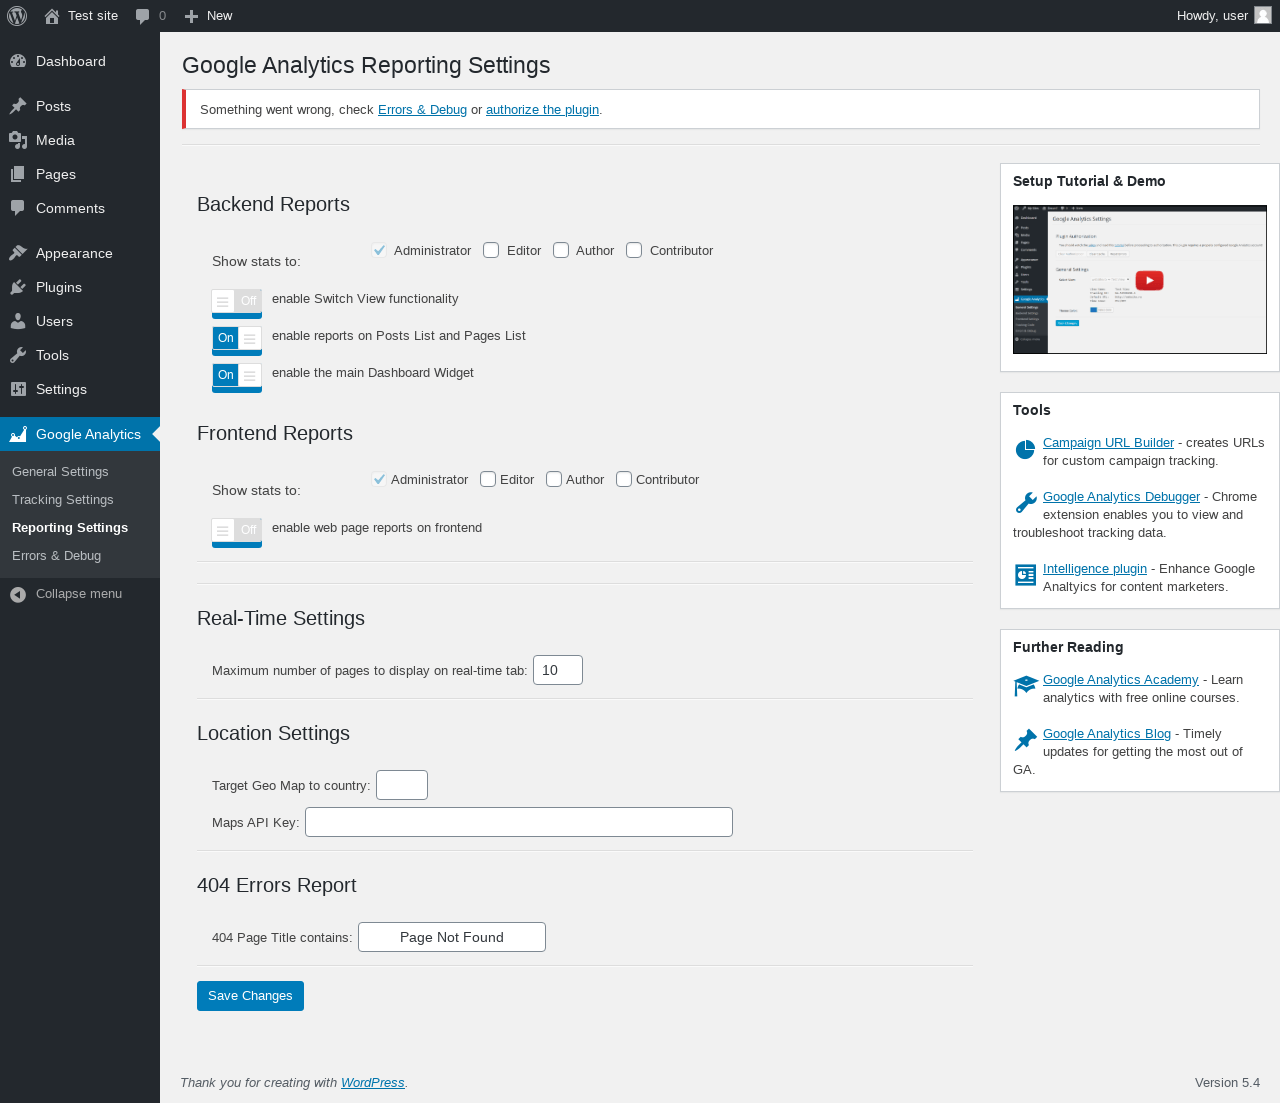The image size is (1280, 1103).
Task: Disable reports on Posts and Pages List
Action: [237, 340]
